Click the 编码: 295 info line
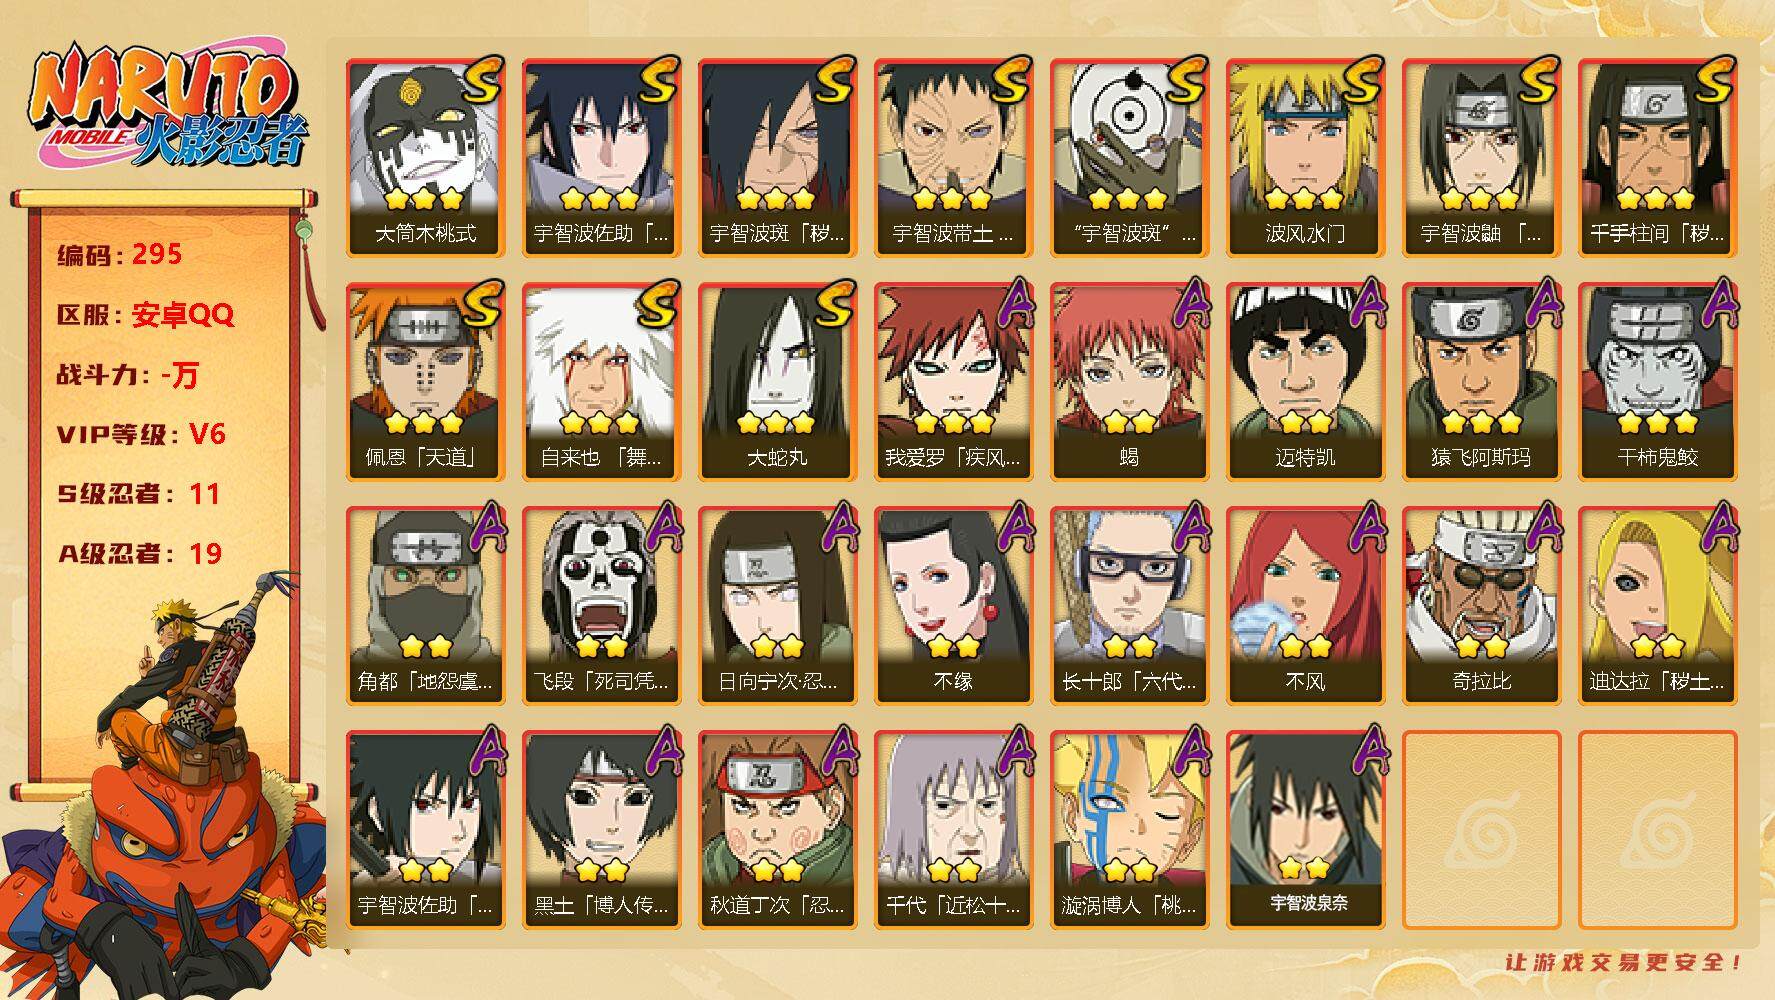 click(120, 255)
